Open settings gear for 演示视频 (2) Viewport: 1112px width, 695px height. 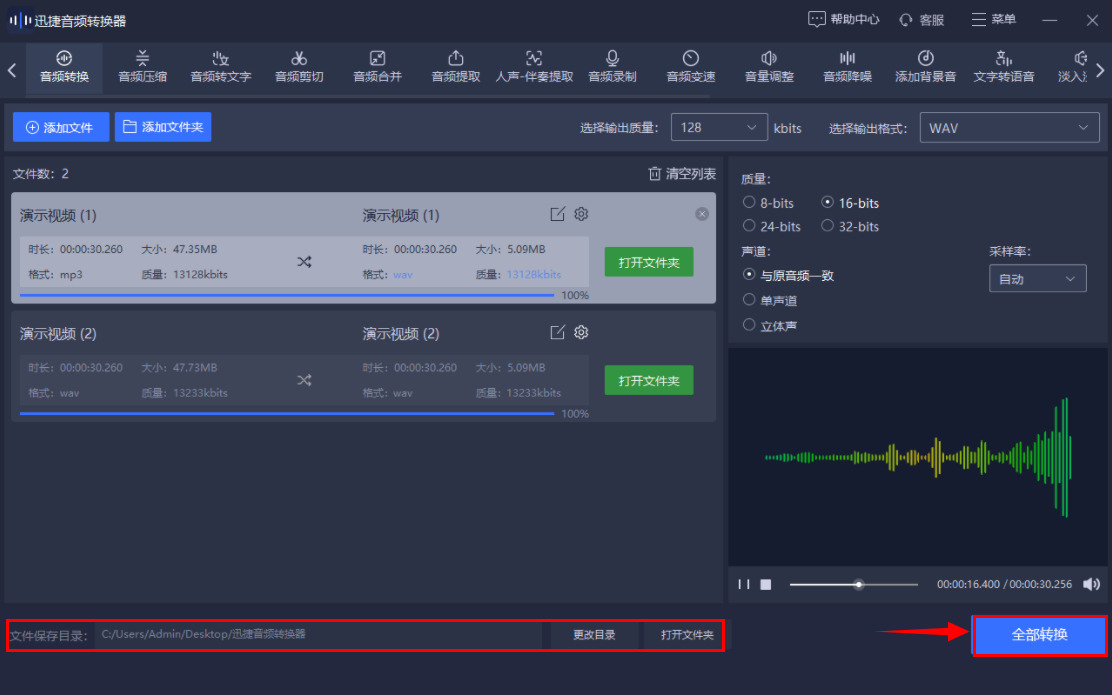tap(582, 332)
